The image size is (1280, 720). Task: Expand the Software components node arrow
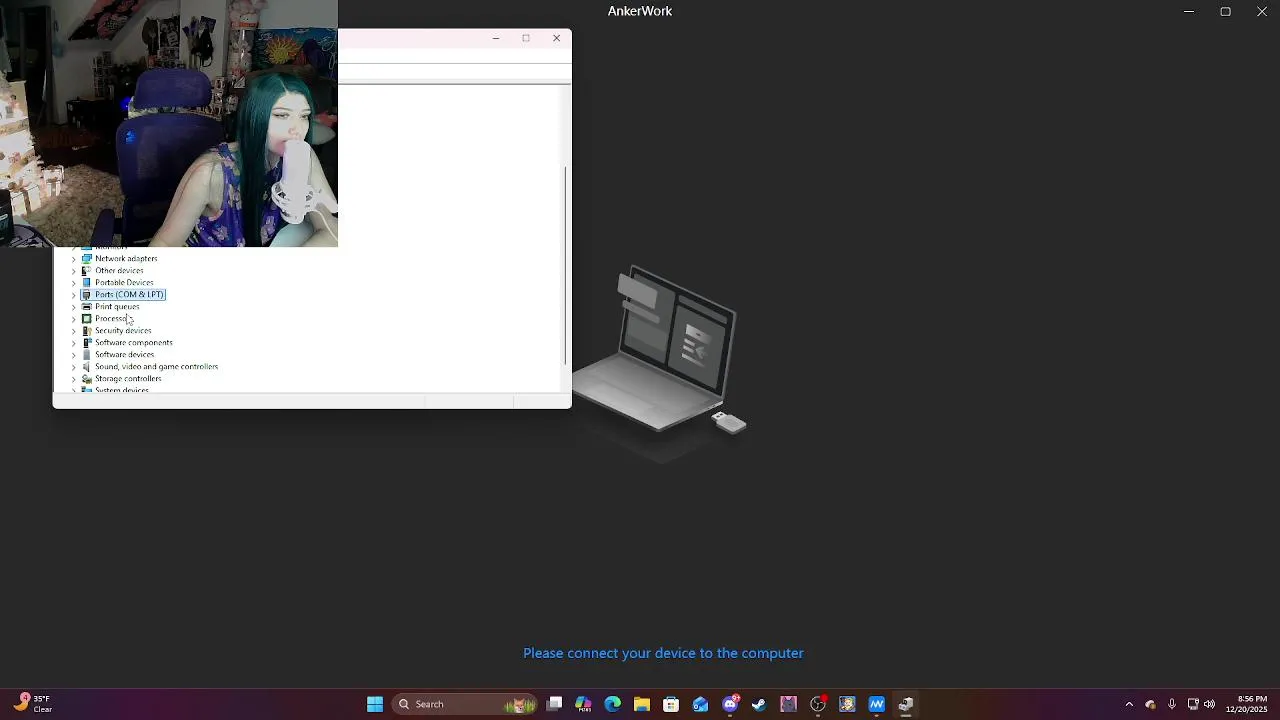pyautogui.click(x=73, y=343)
